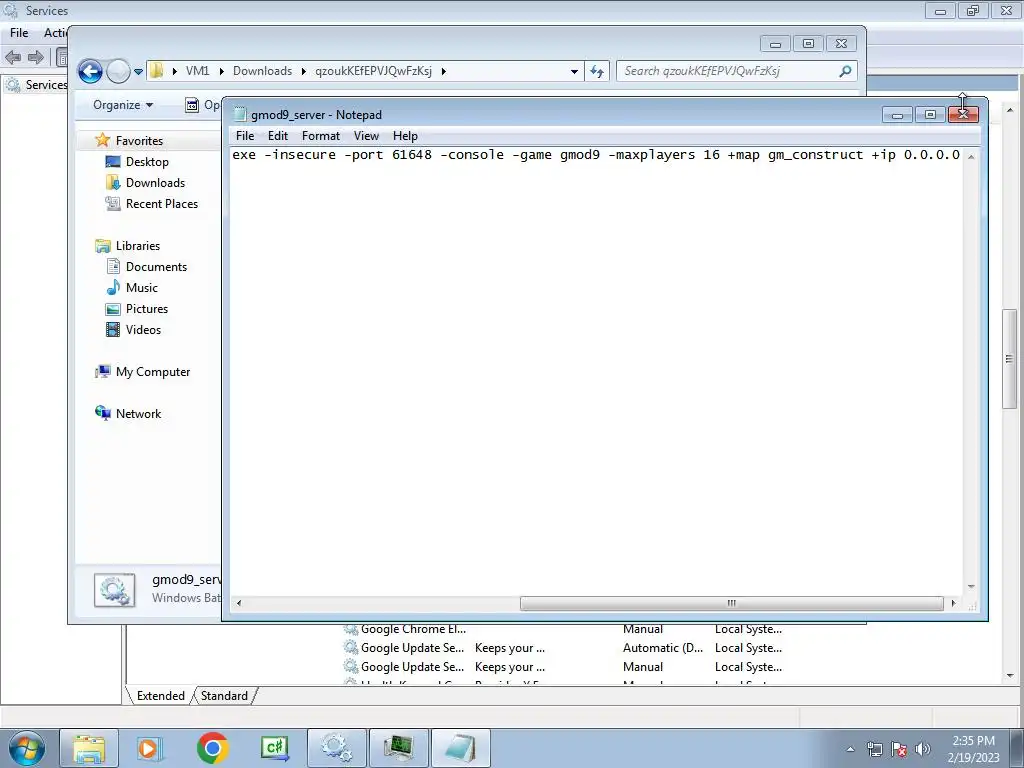The width and height of the screenshot is (1024, 768).
Task: Select Network in the navigation pane
Action: coord(138,413)
